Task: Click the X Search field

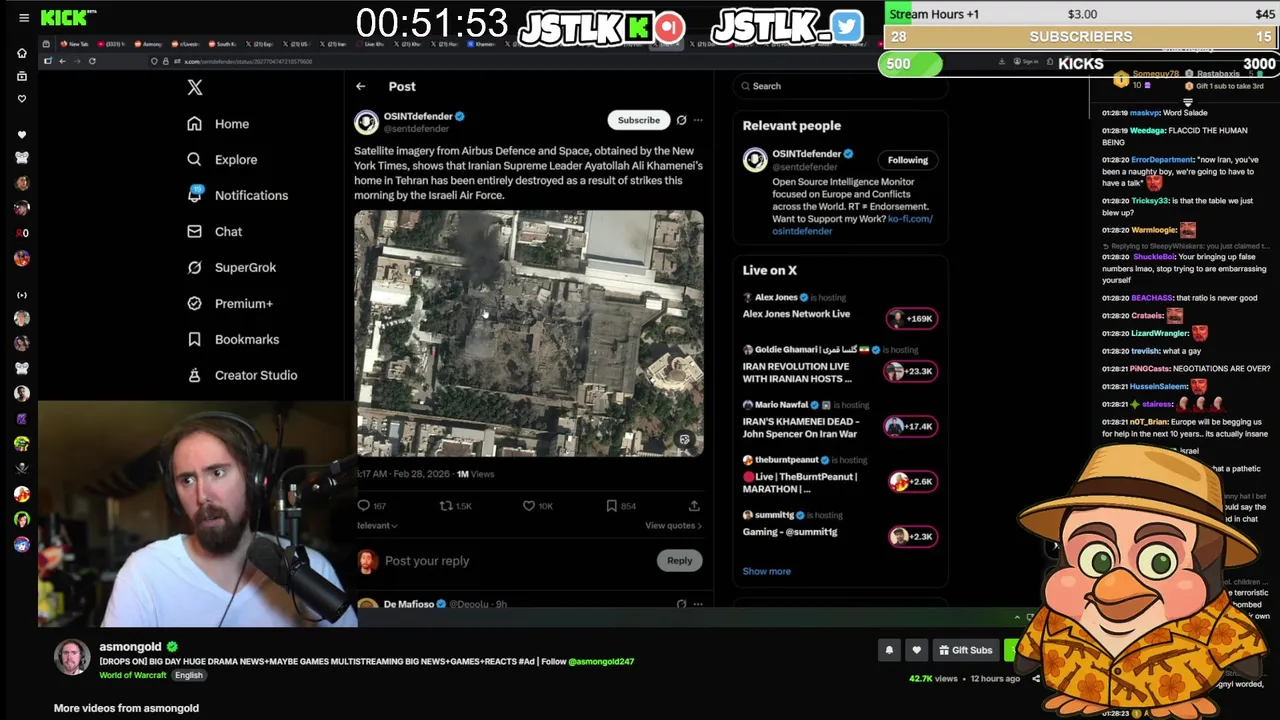Action: pos(840,87)
